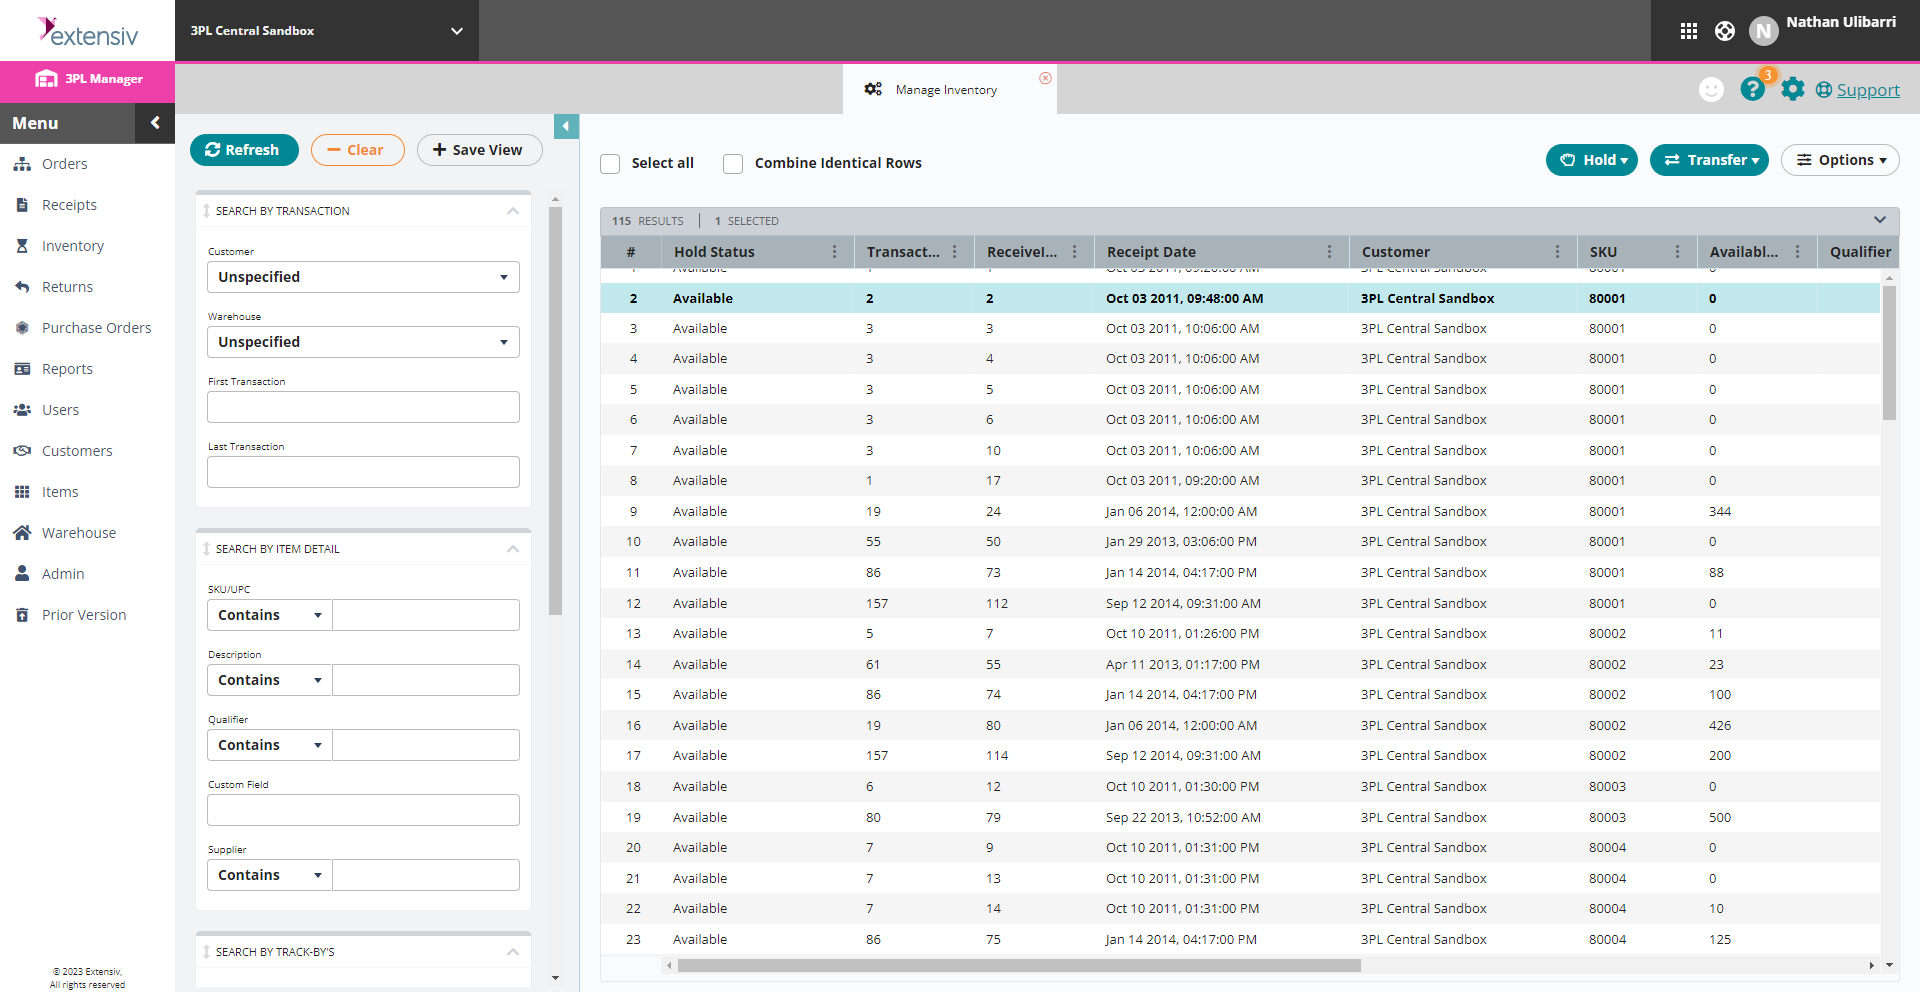Screen dimensions: 1920x992
Task: Open the settings gear icon
Action: [1793, 89]
